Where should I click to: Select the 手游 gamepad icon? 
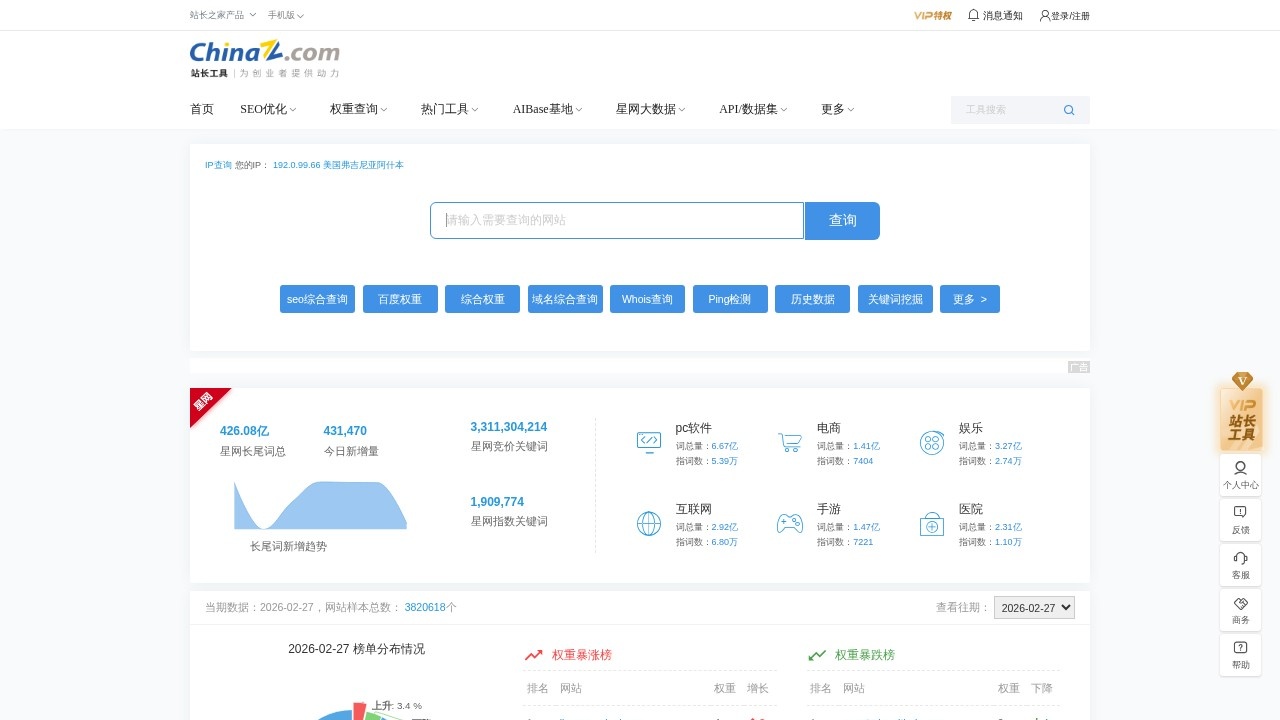coord(789,522)
